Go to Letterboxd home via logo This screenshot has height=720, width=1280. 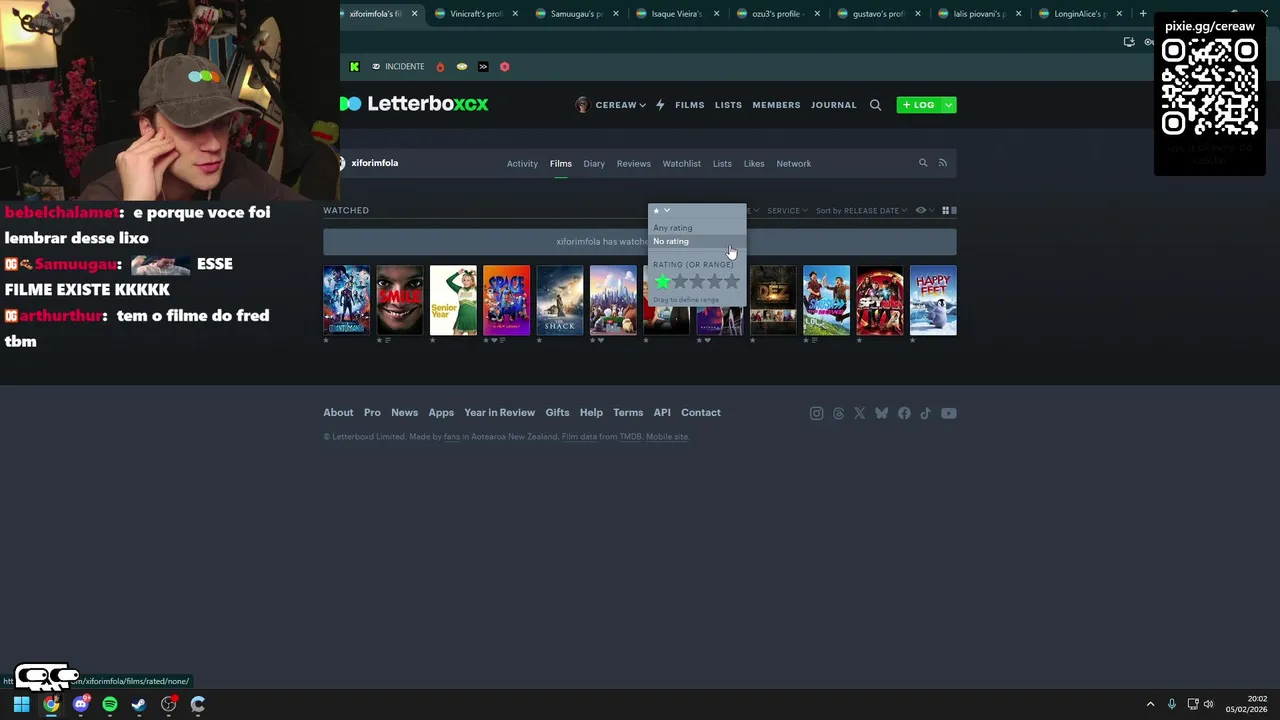(x=414, y=104)
